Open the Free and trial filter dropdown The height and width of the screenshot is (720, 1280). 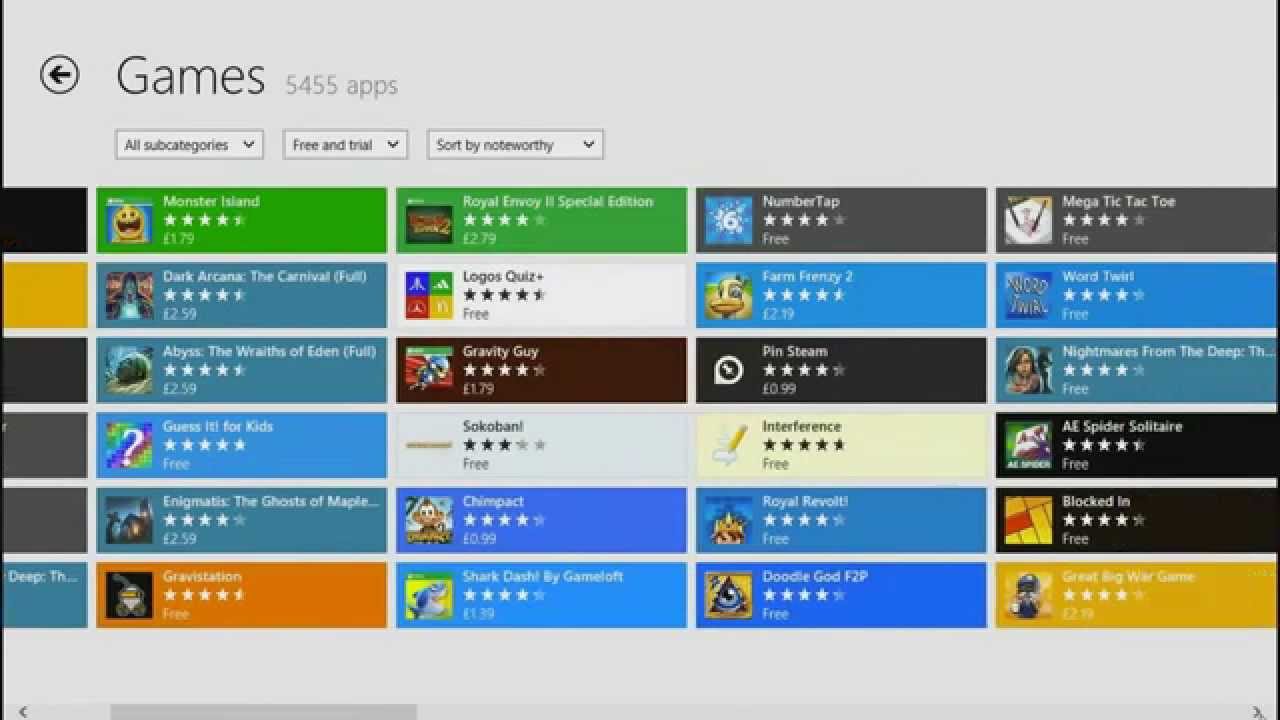pos(345,145)
